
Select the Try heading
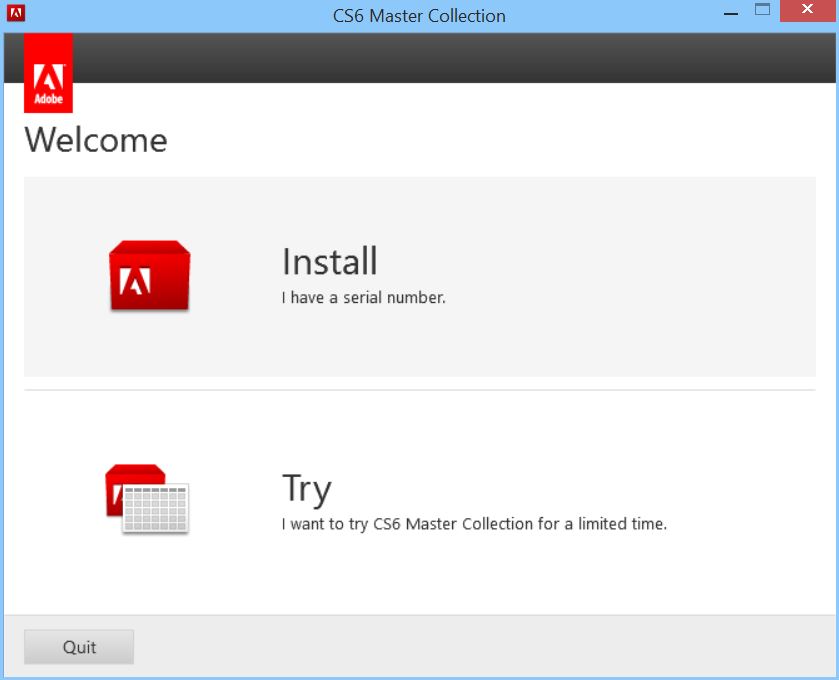tap(307, 488)
